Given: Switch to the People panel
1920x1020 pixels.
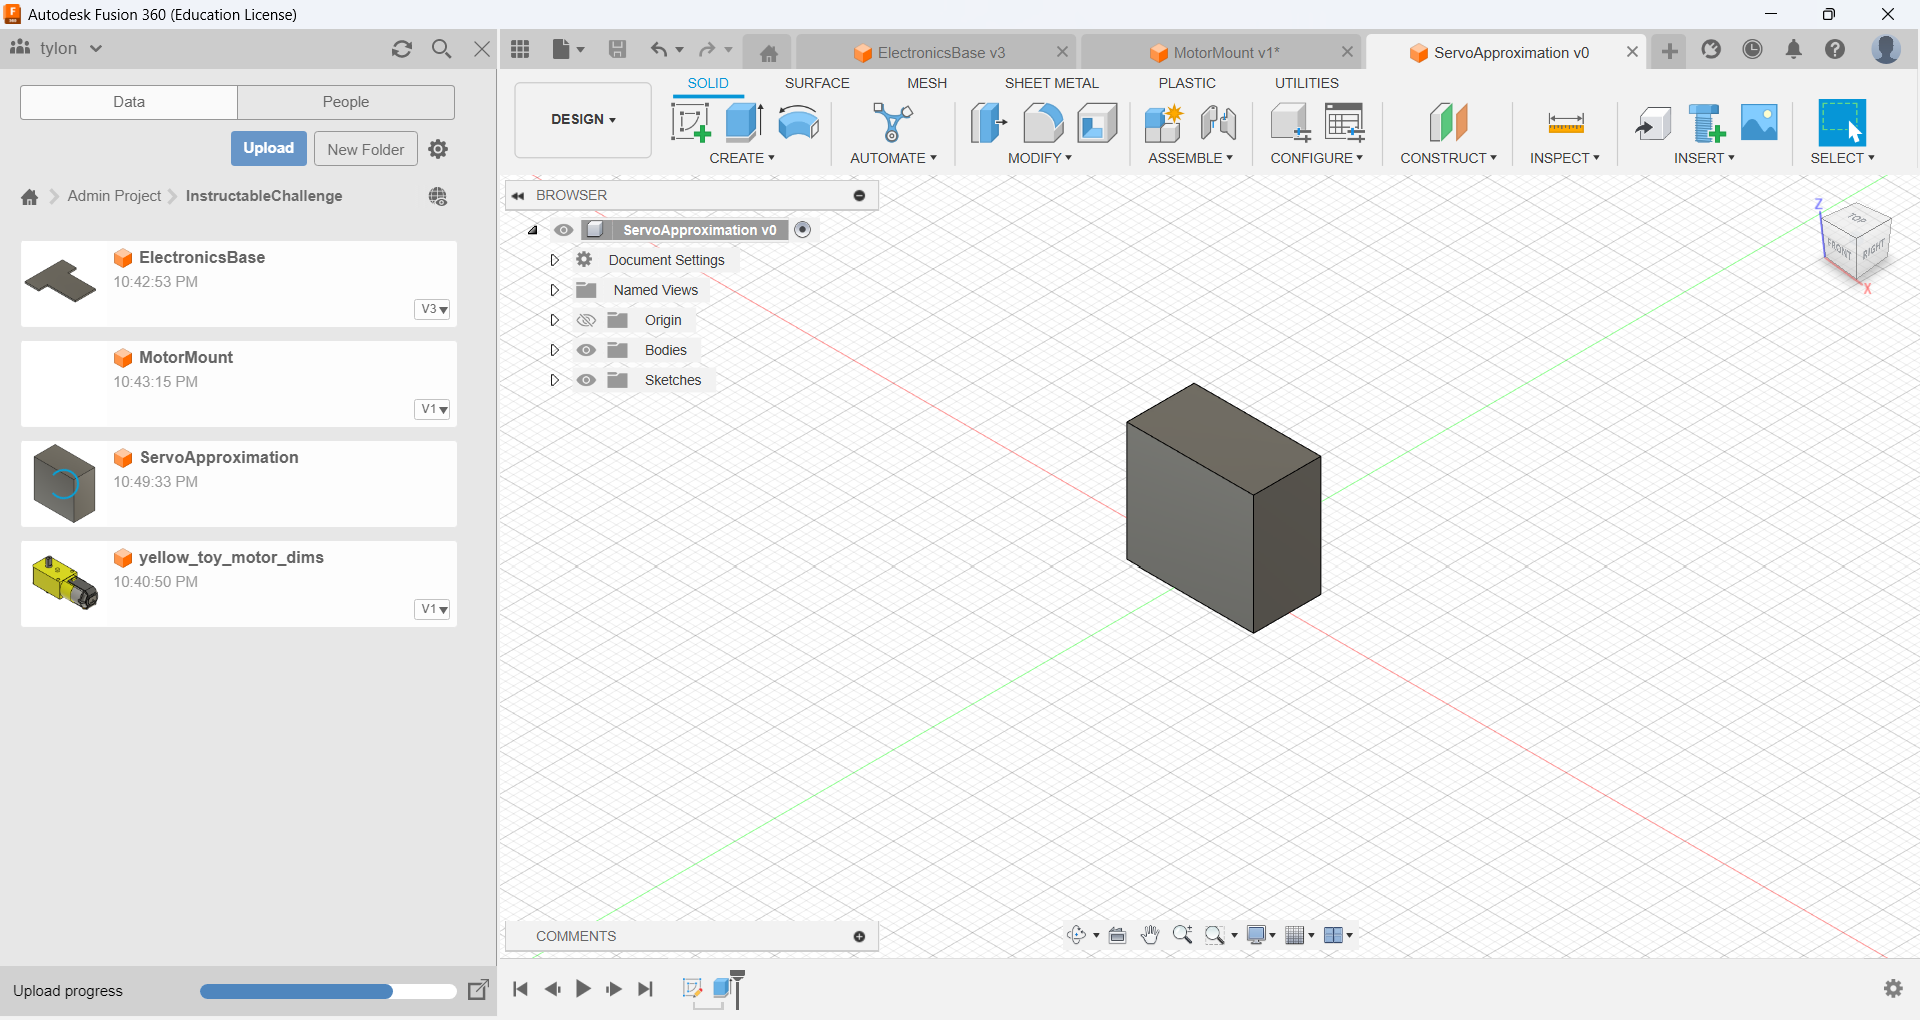Looking at the screenshot, I should [x=346, y=102].
